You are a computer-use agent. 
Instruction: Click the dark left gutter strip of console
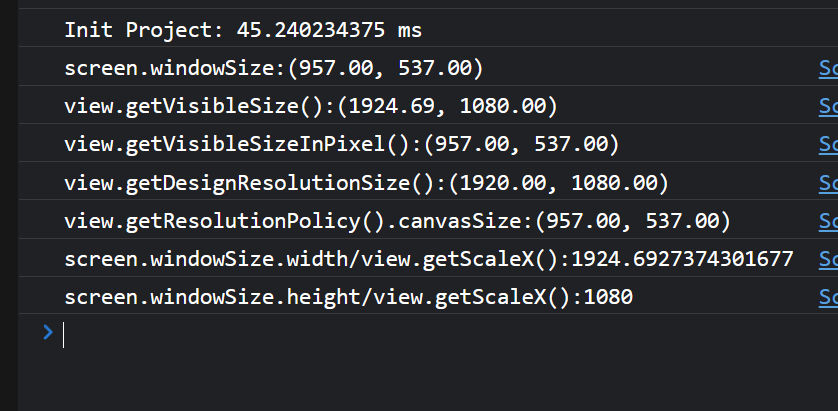[8, 200]
